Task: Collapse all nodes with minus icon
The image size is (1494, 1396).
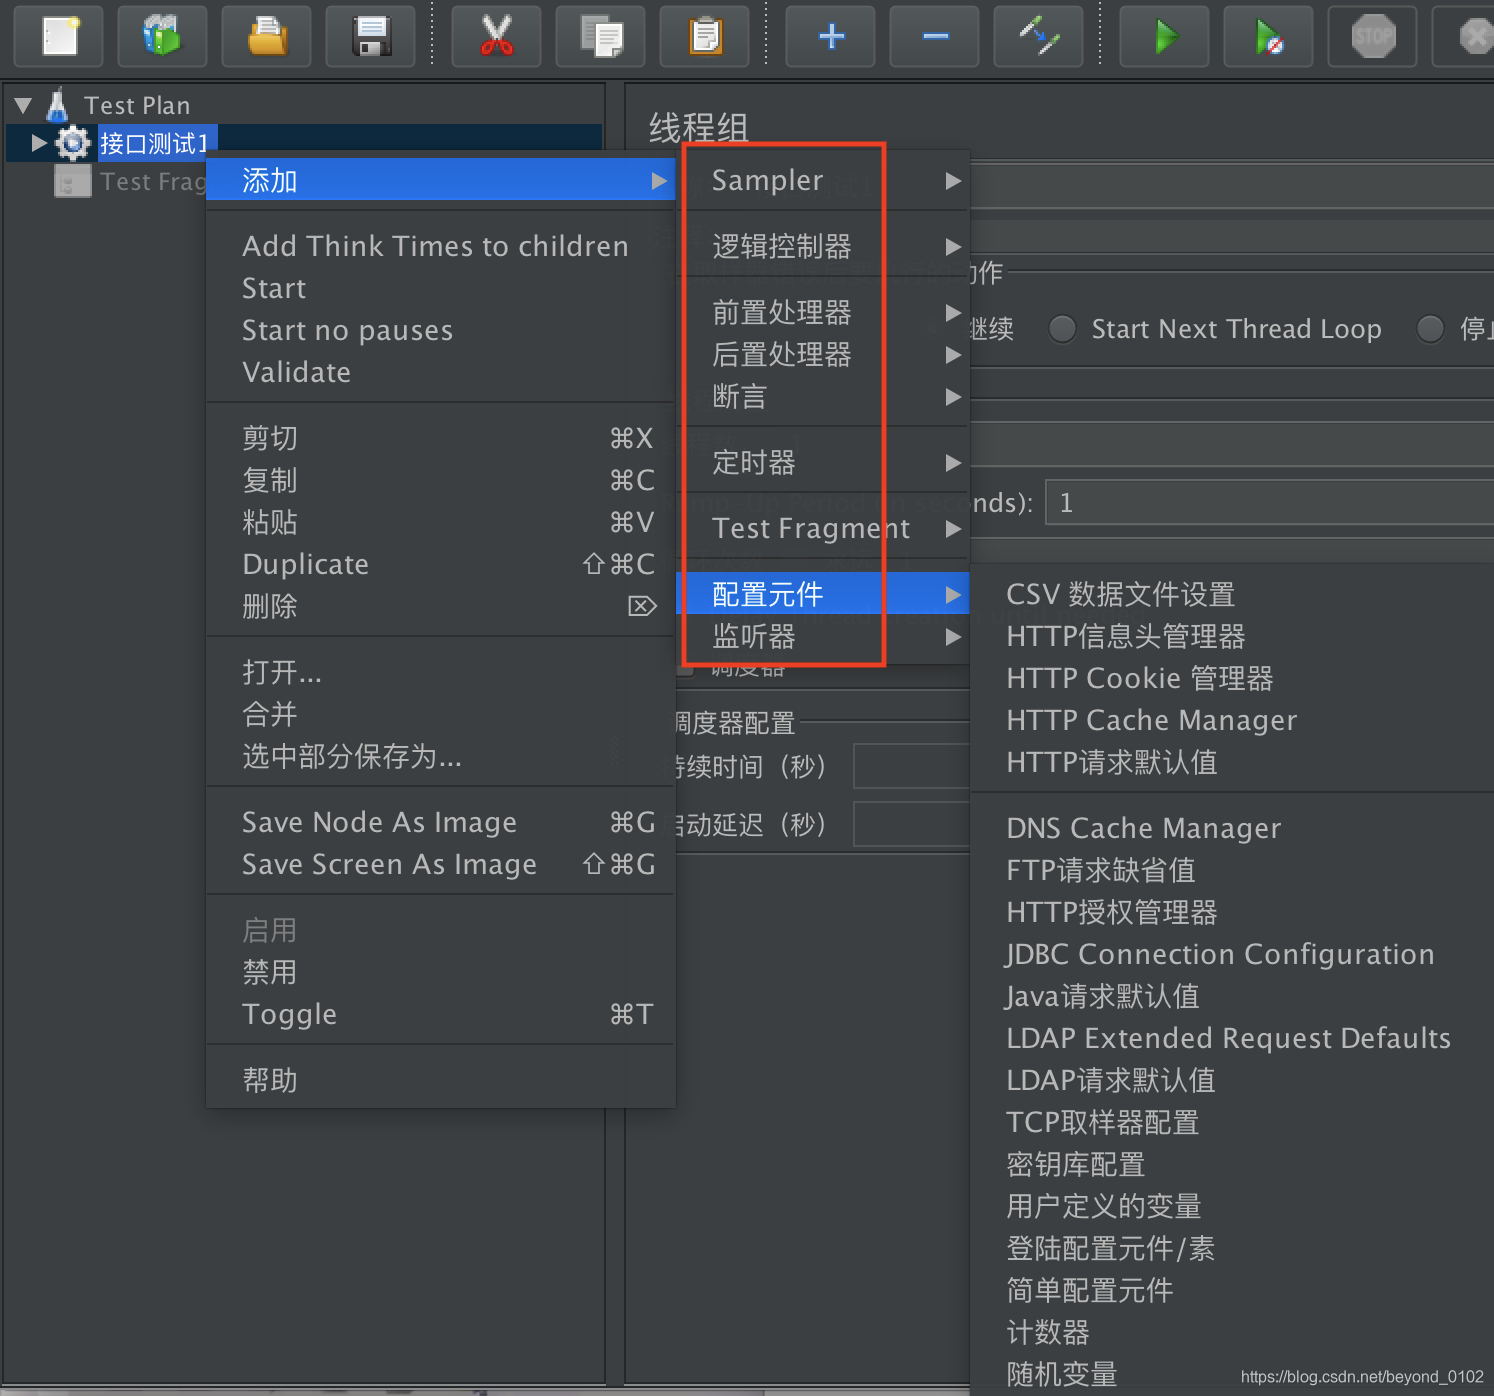Action: click(935, 36)
